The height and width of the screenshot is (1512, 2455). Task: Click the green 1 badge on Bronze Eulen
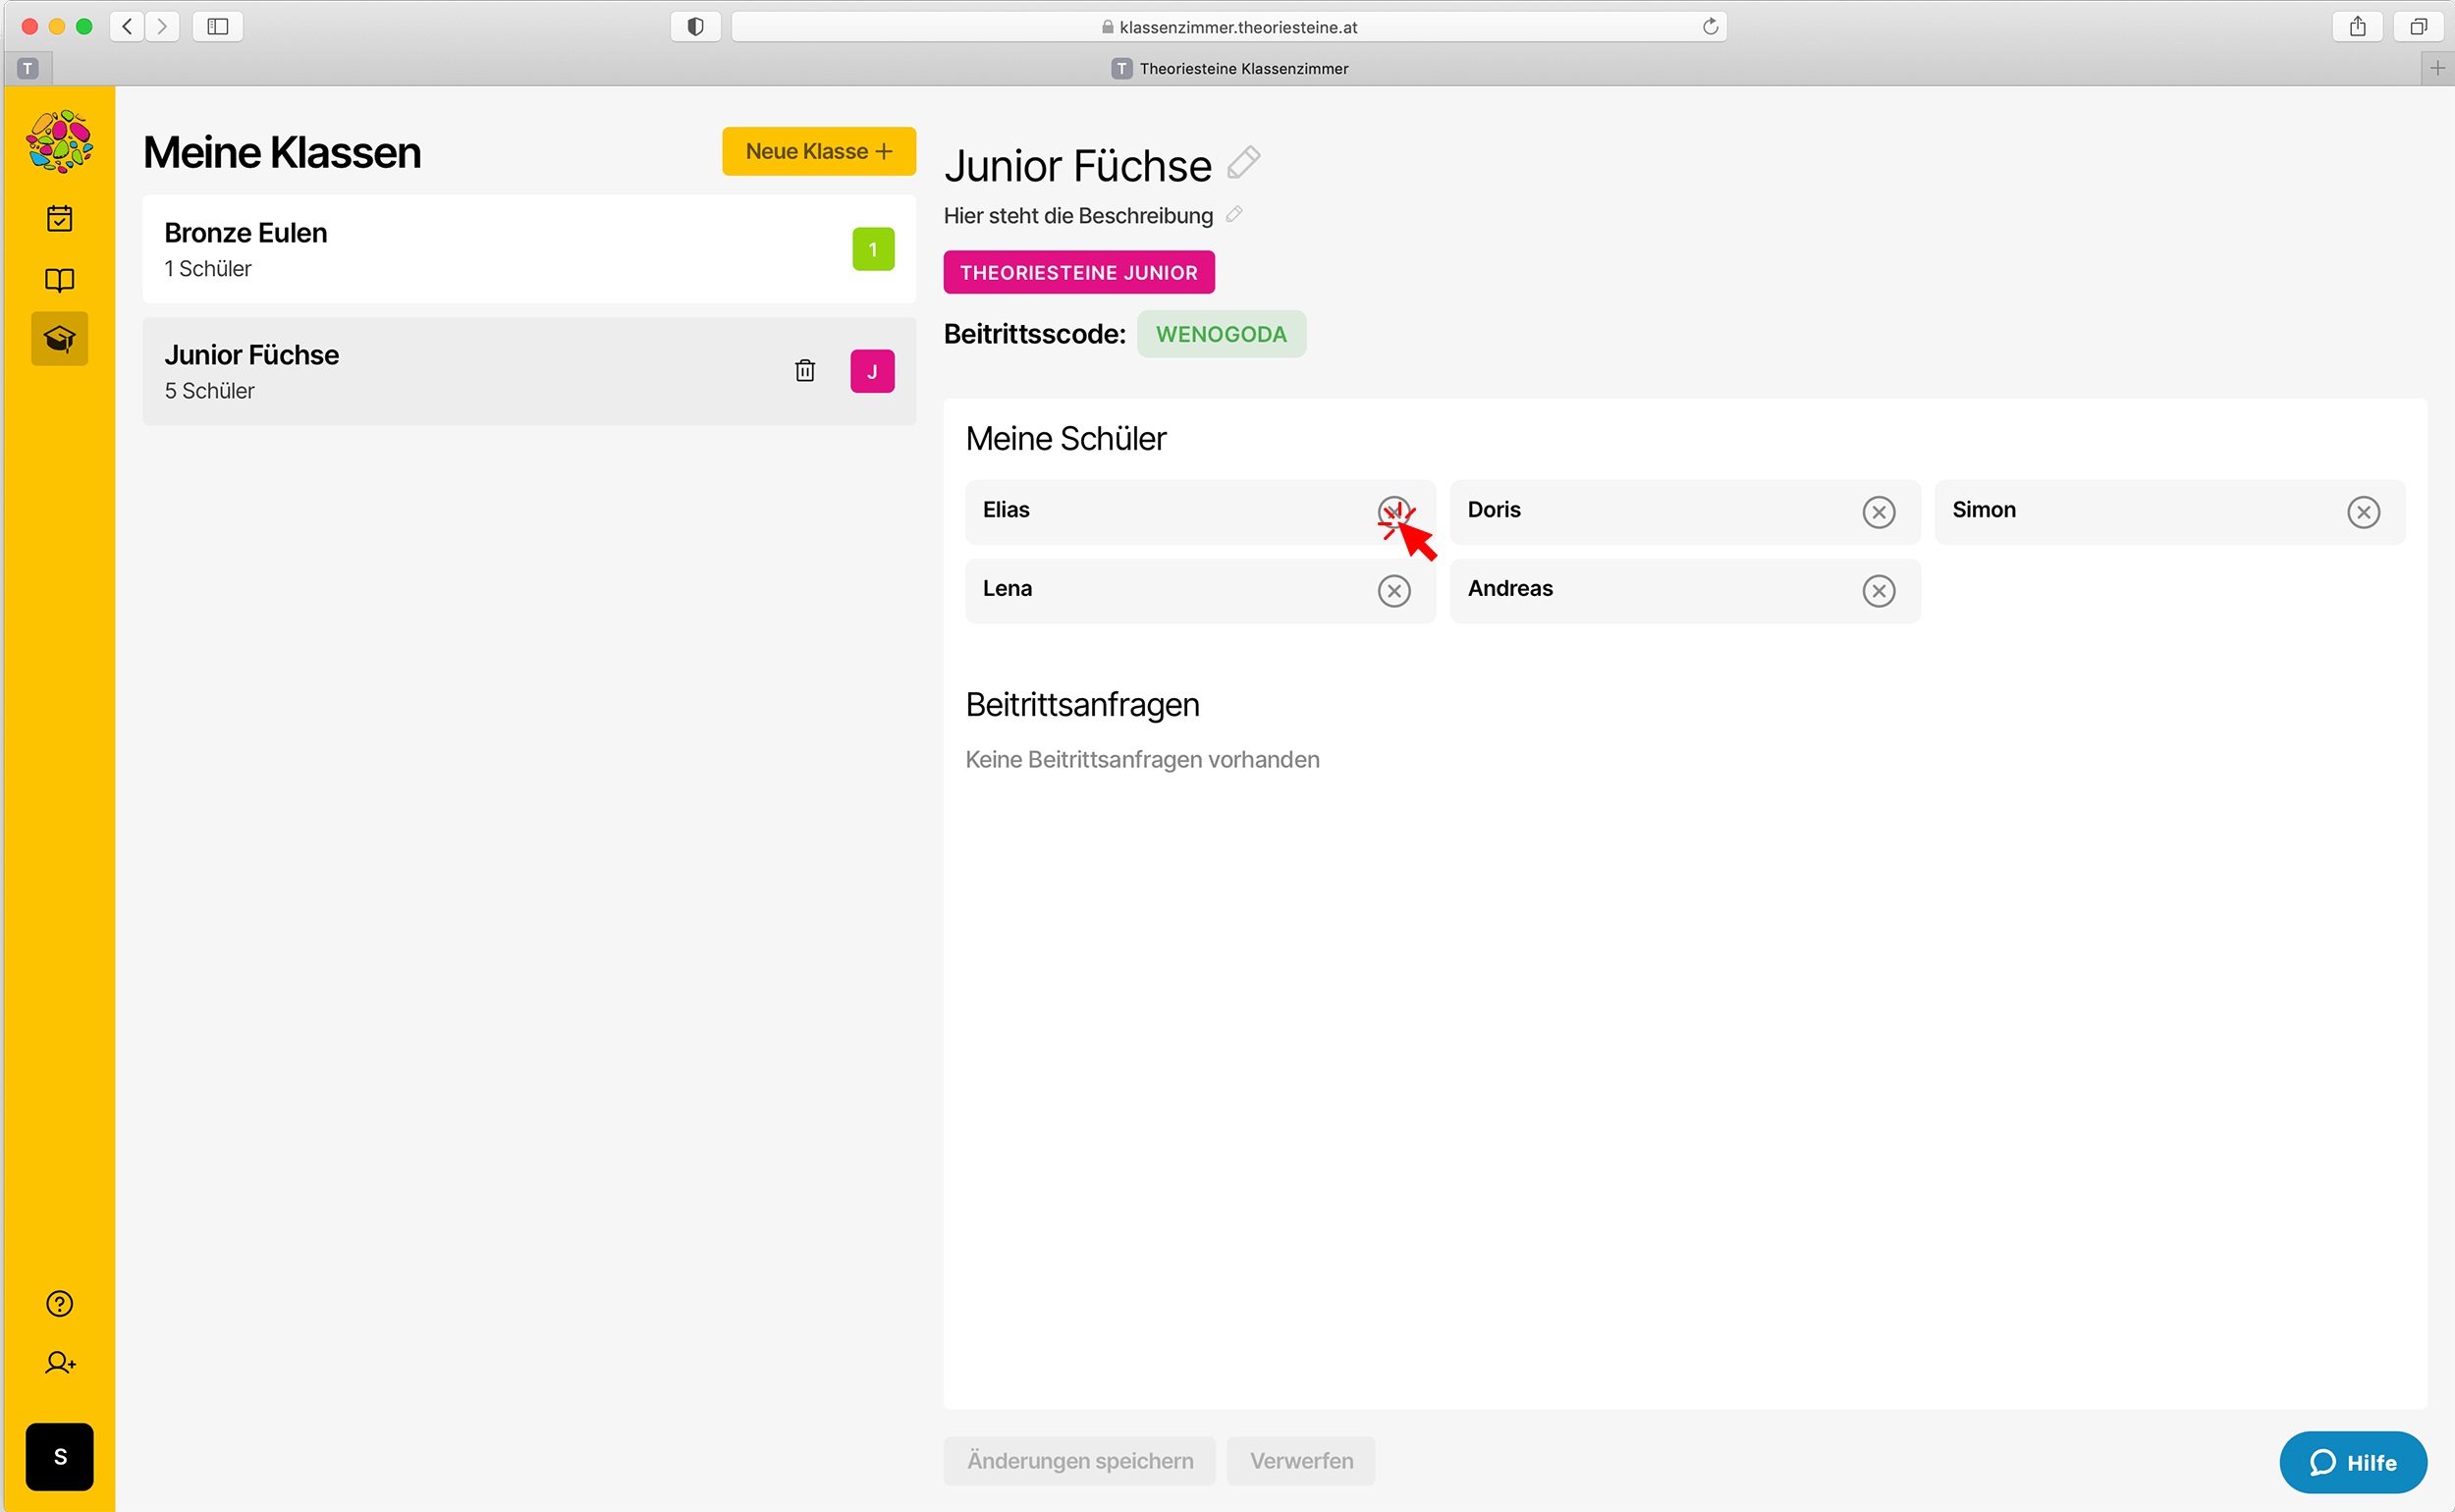[x=873, y=249]
